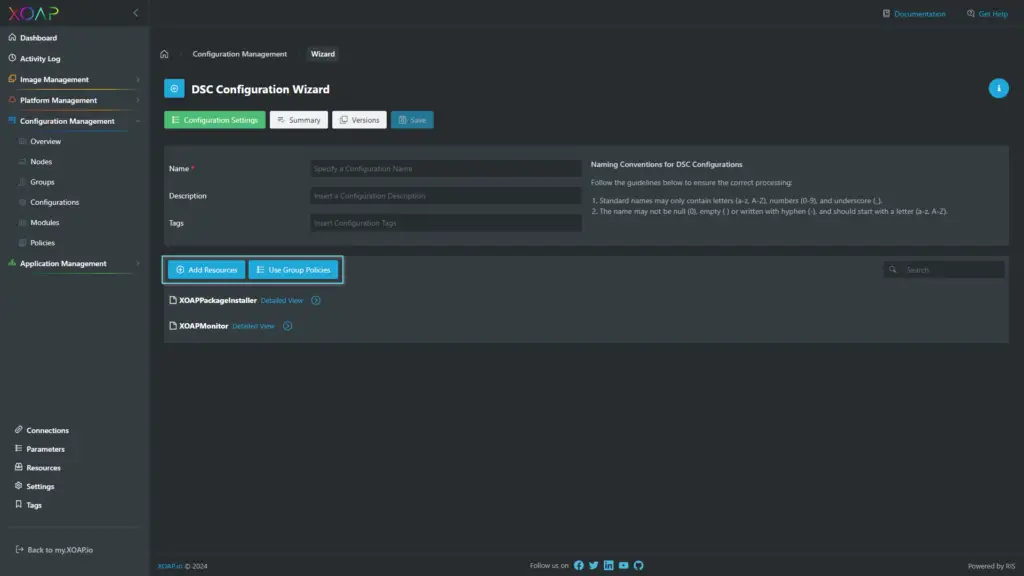
Task: Click the resource Search field
Action: (x=944, y=270)
